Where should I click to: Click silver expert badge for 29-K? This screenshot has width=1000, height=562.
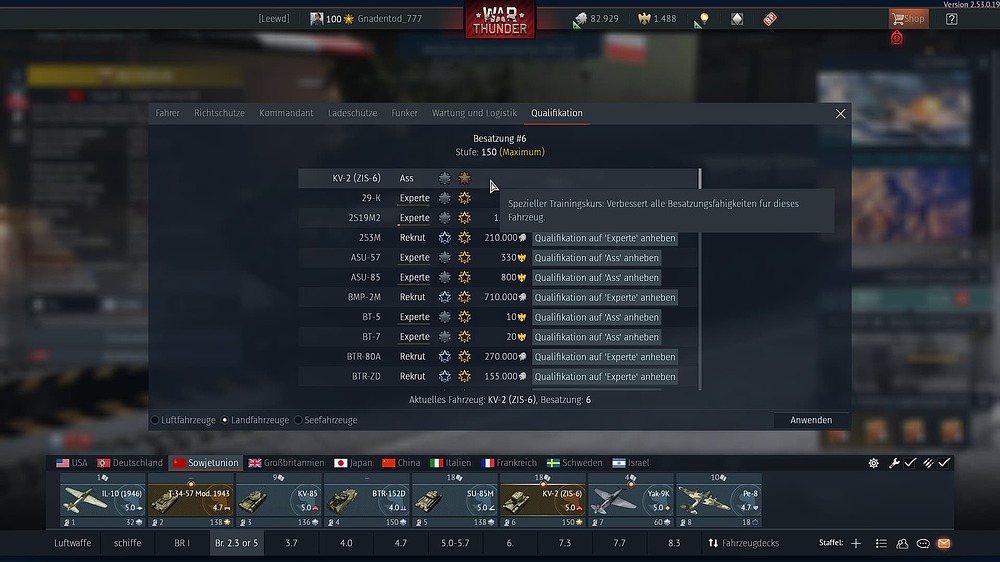[445, 198]
